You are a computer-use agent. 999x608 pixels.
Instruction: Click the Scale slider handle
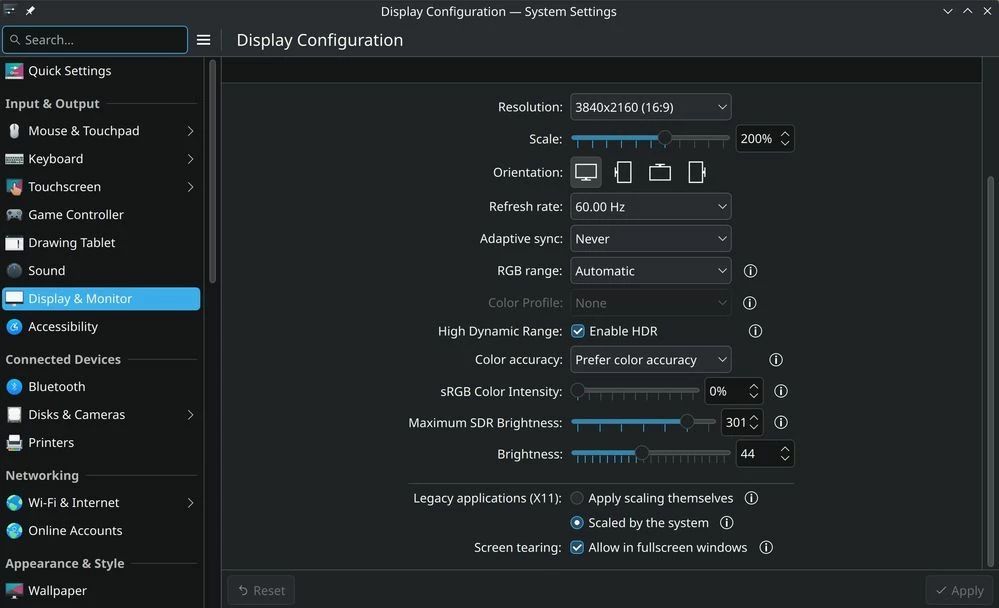click(665, 138)
